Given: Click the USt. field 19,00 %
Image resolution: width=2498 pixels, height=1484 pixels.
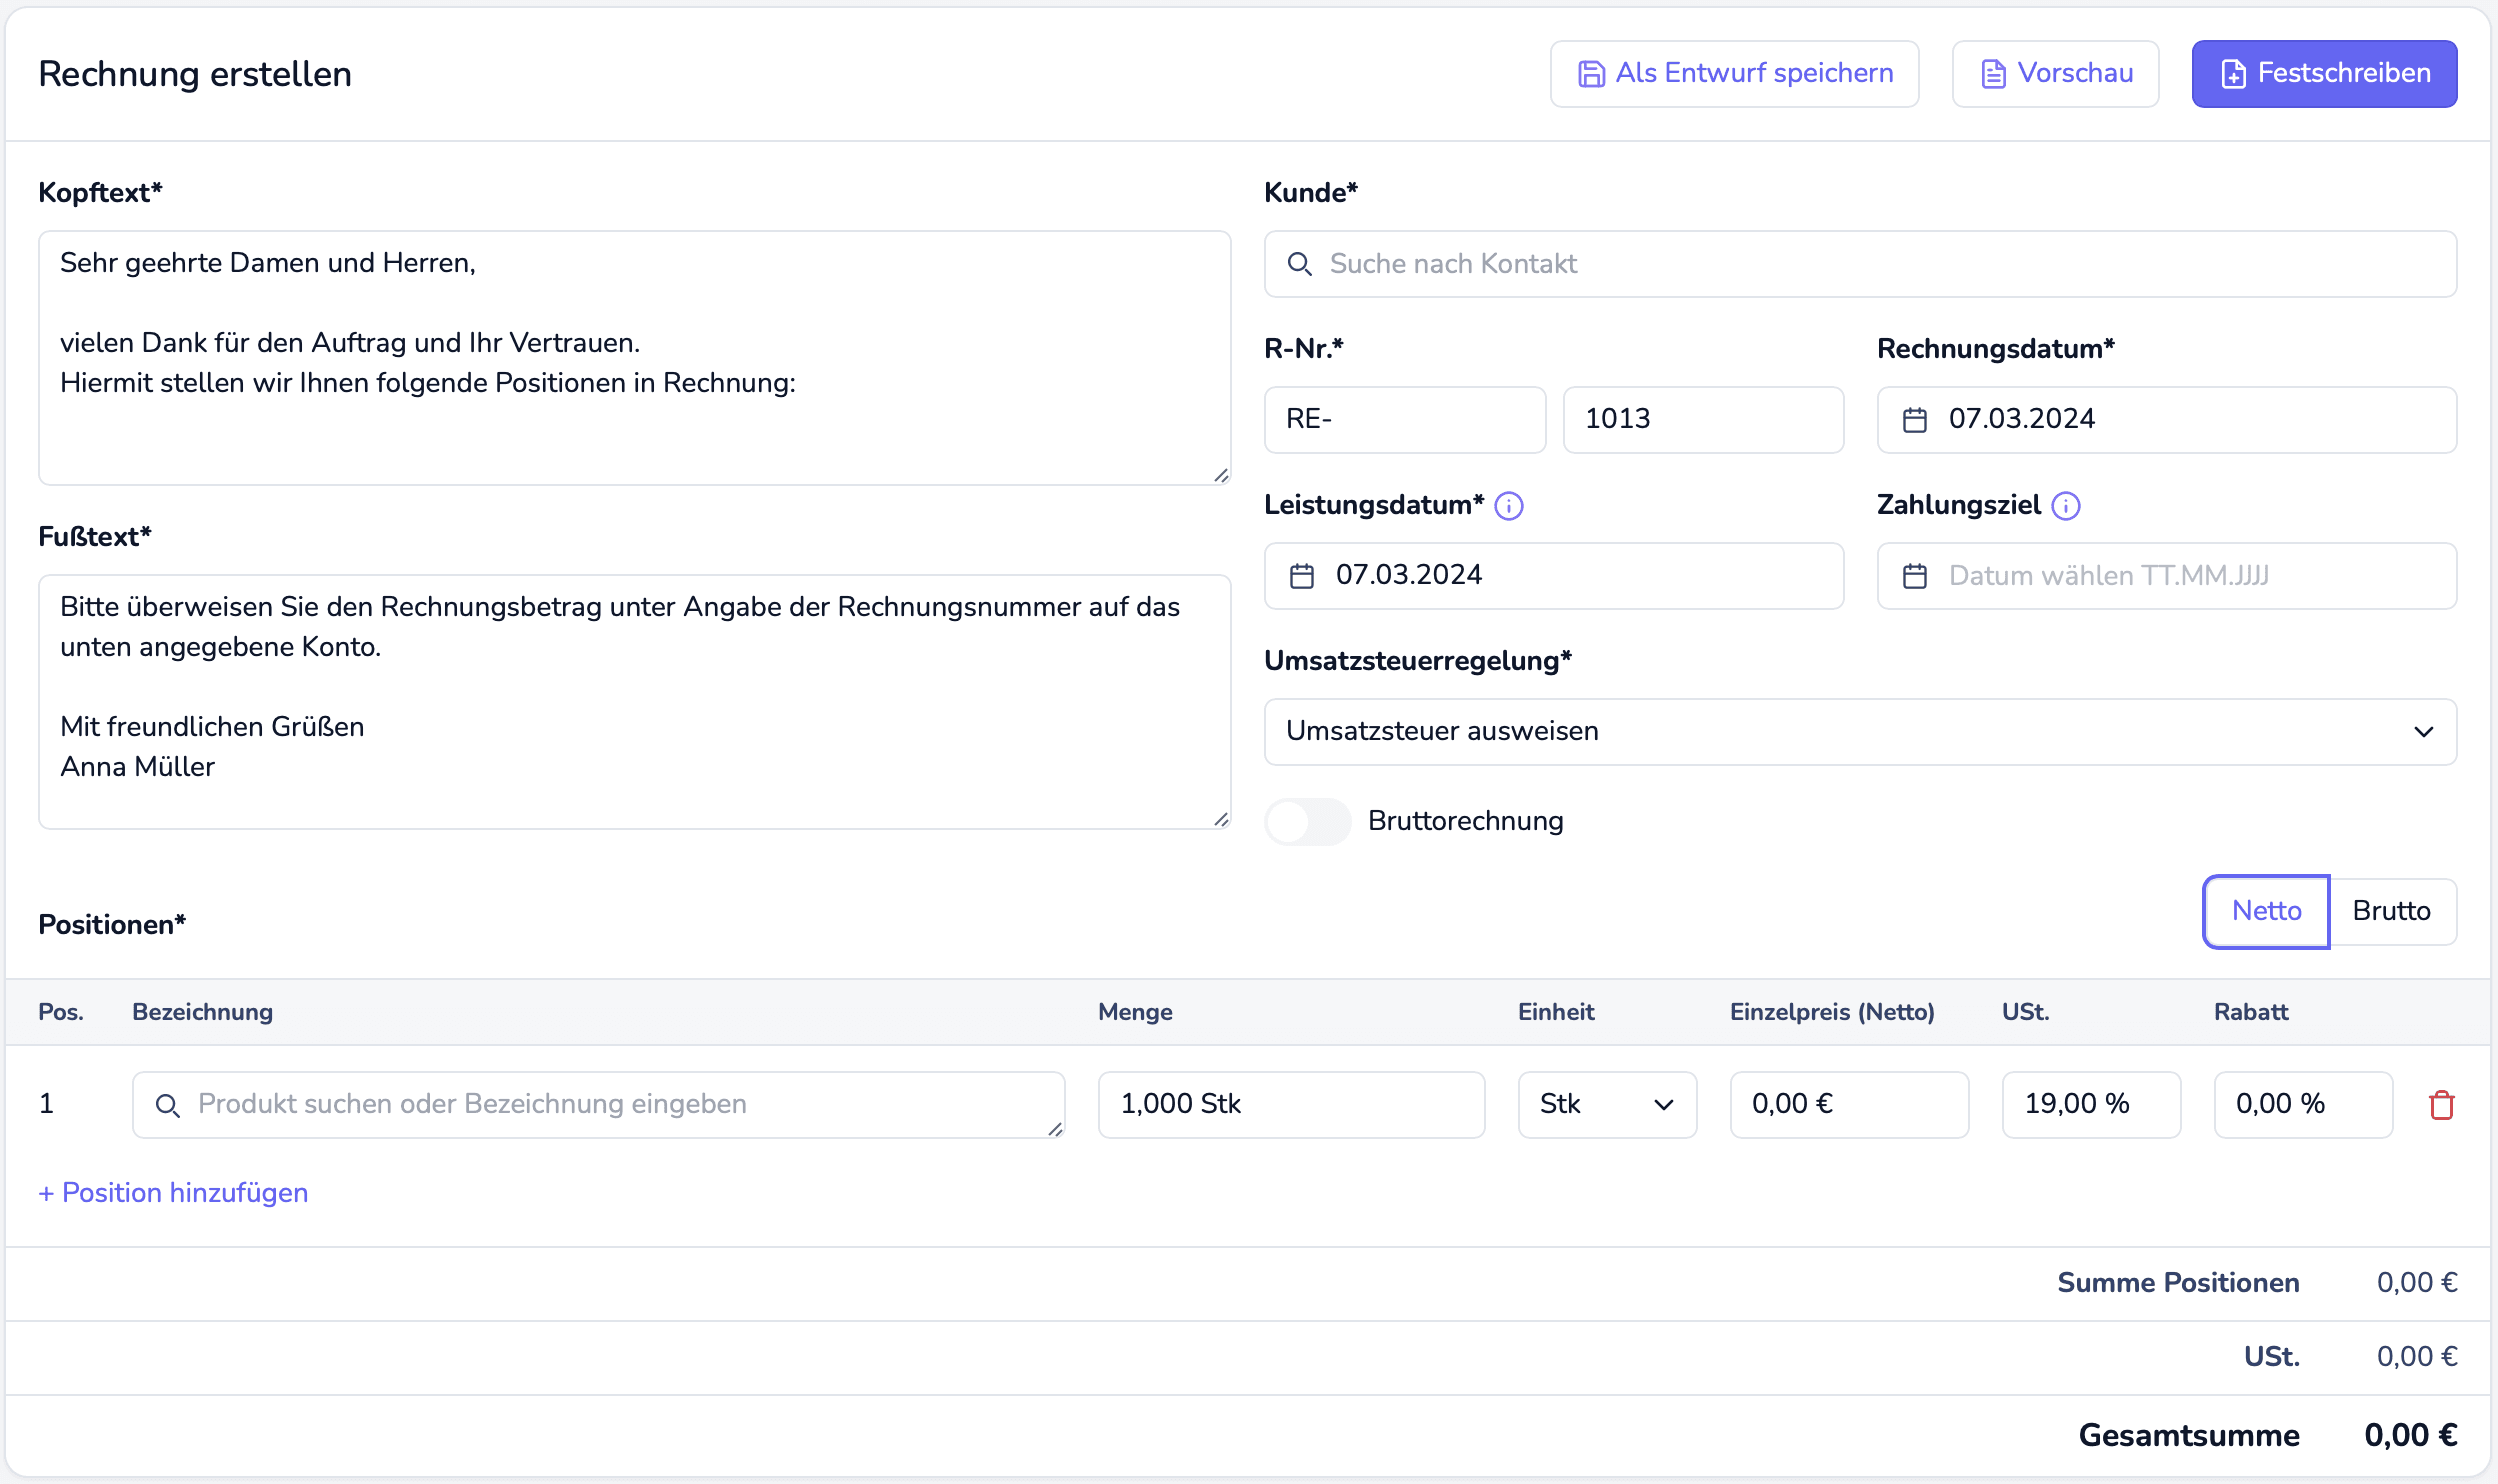Looking at the screenshot, I should click(x=2091, y=1105).
